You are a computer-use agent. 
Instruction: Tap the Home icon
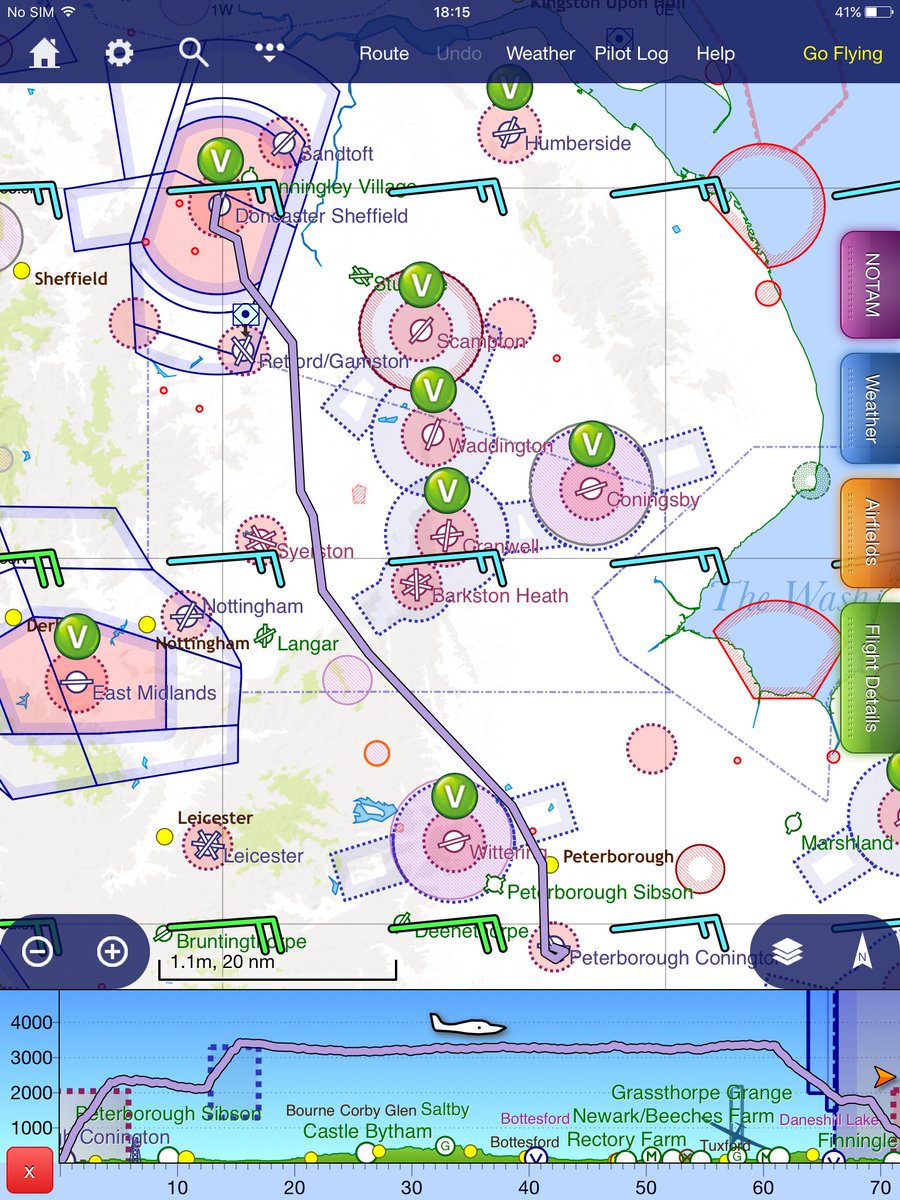tap(43, 53)
